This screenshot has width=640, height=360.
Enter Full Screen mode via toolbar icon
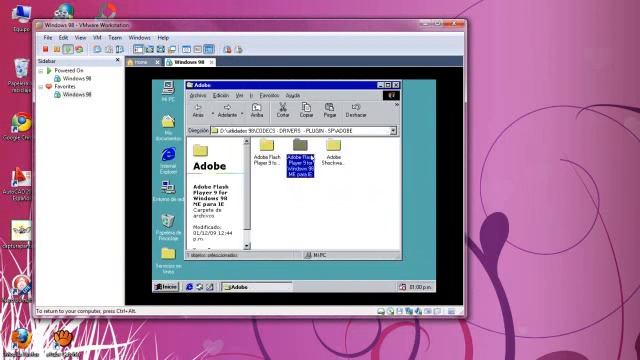click(x=160, y=49)
